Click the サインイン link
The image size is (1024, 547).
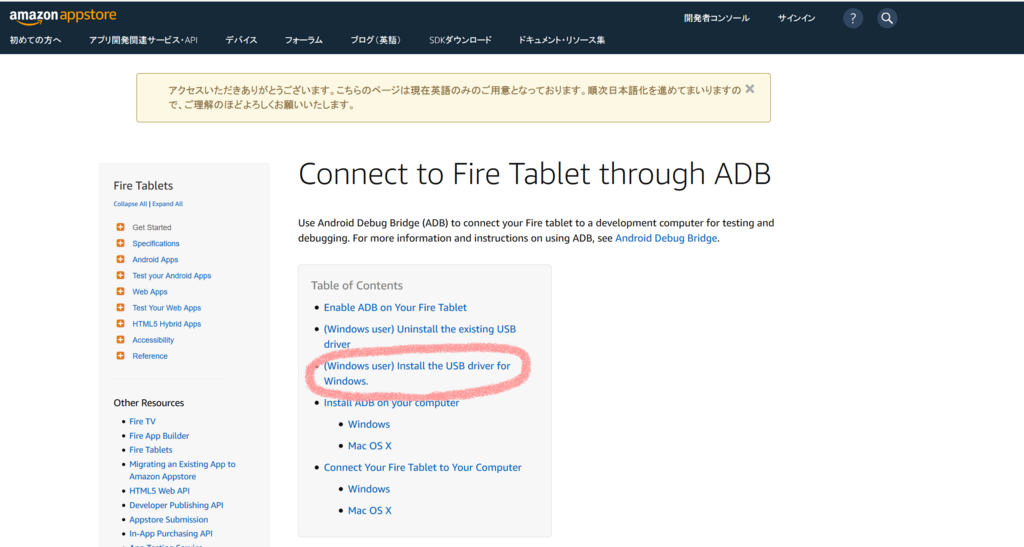tap(796, 18)
